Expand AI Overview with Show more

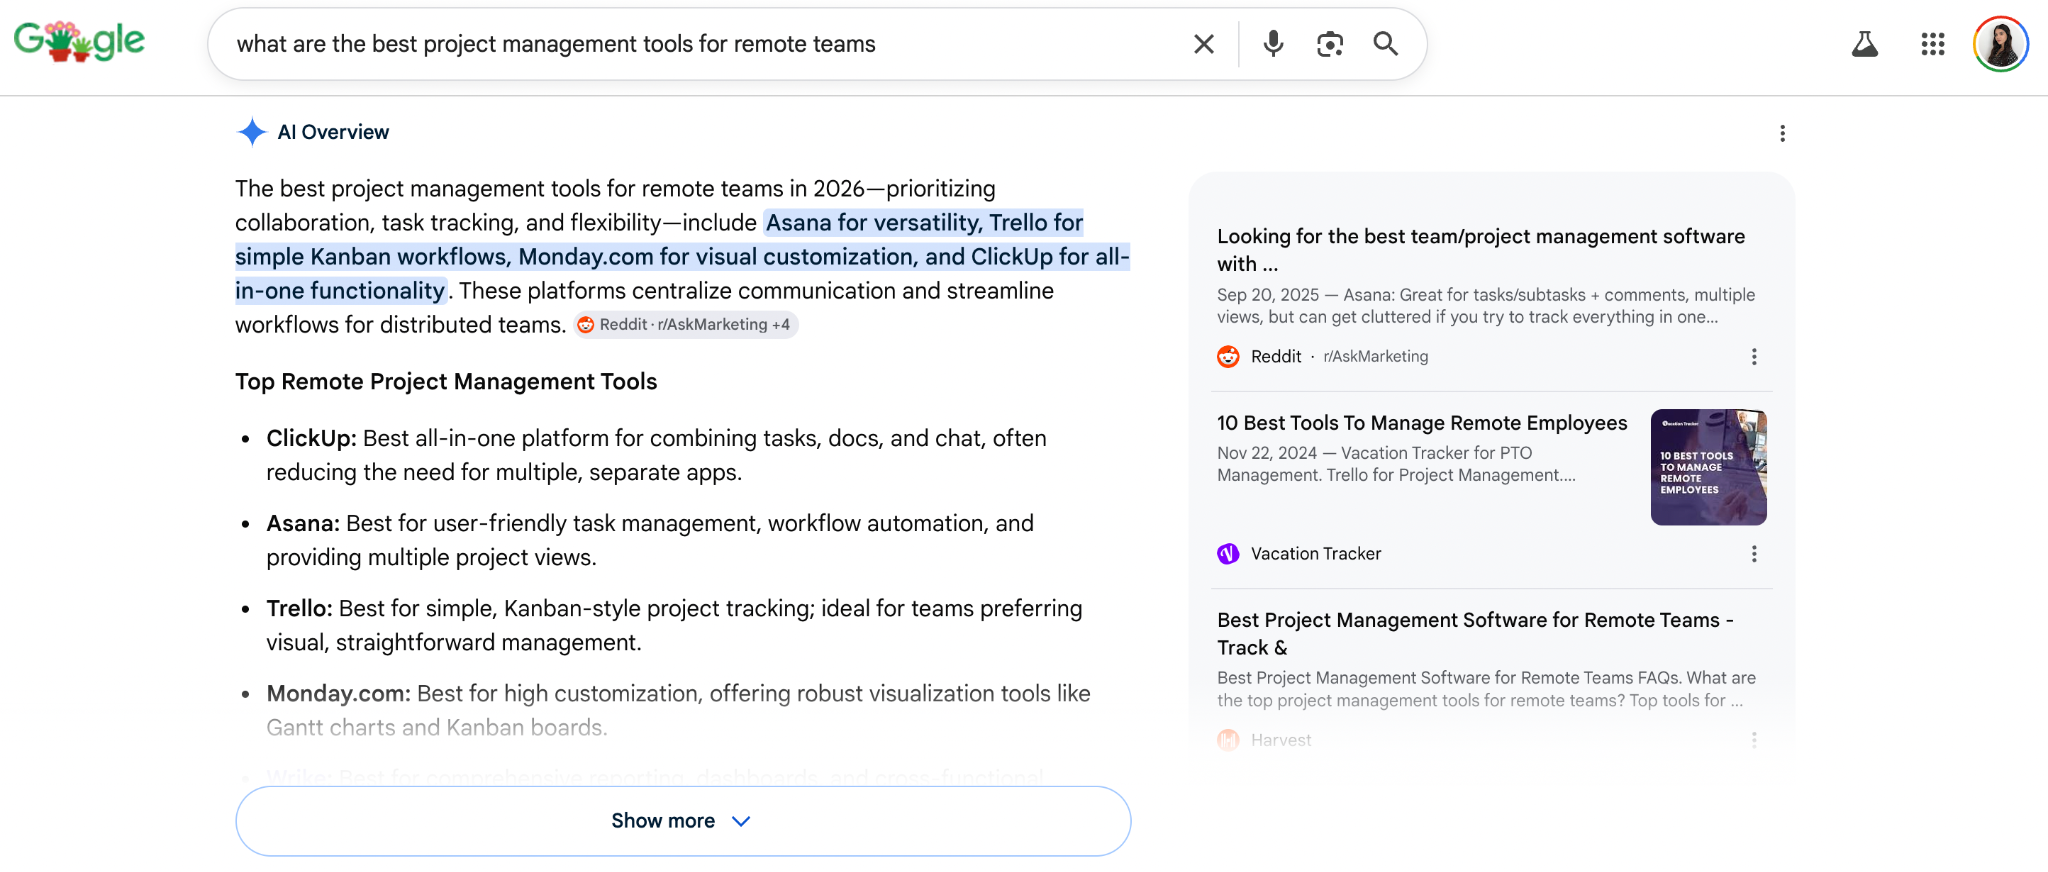(683, 821)
